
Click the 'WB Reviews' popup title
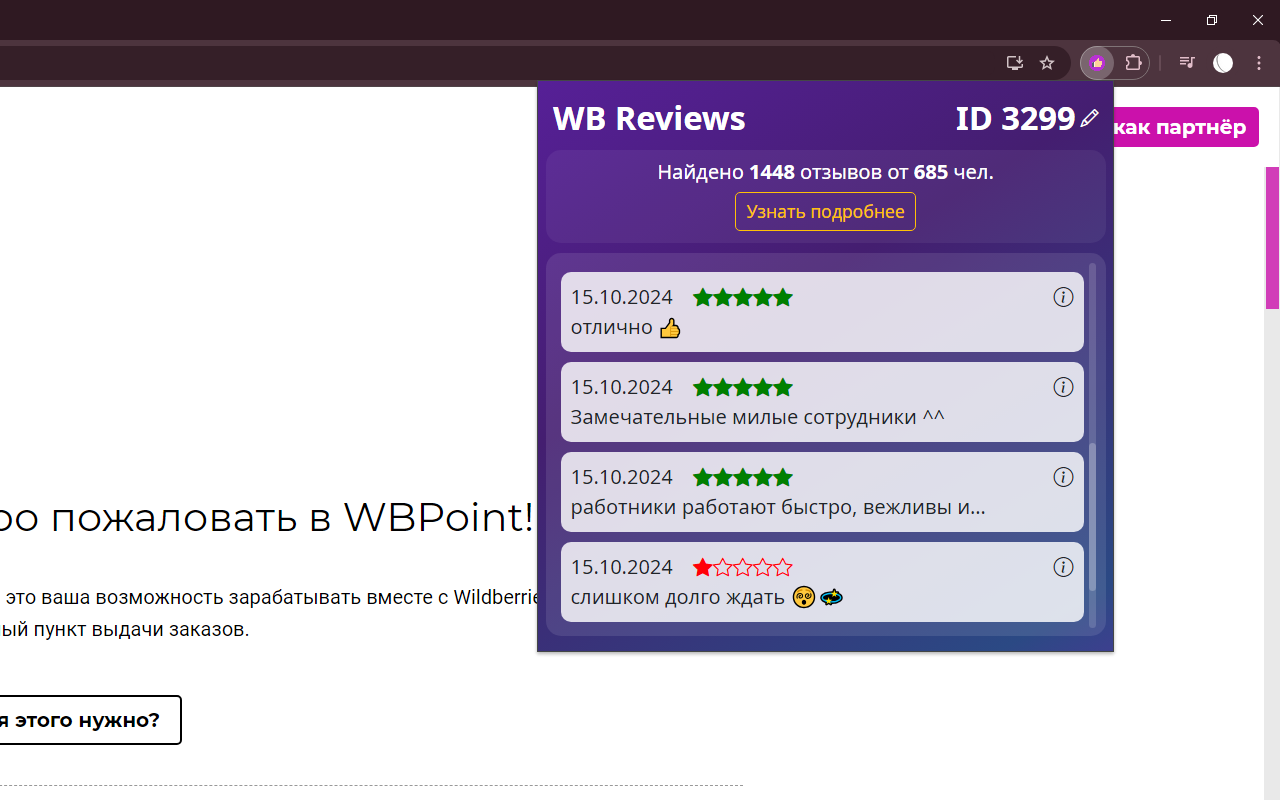click(x=649, y=118)
